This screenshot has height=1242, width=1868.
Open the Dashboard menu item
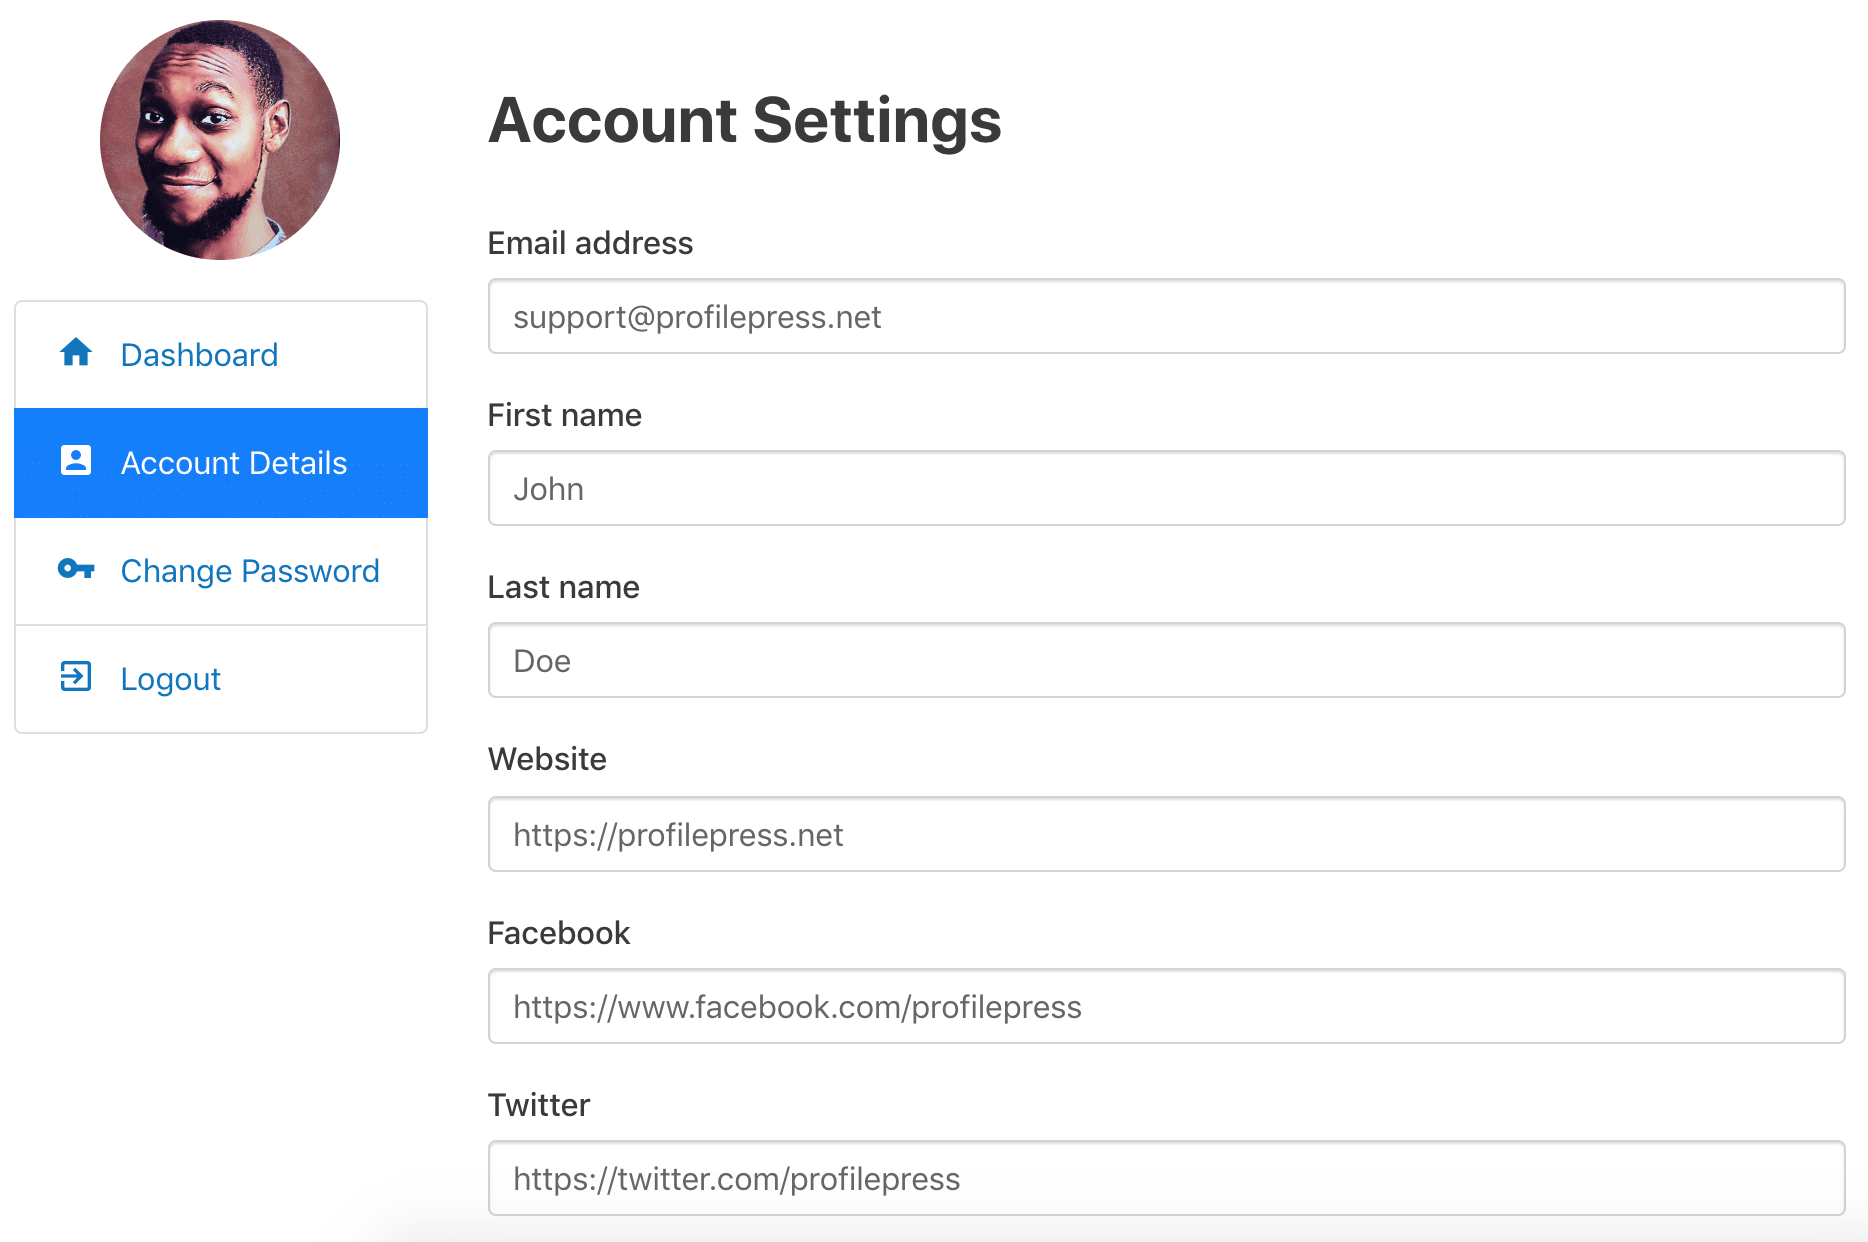point(221,355)
